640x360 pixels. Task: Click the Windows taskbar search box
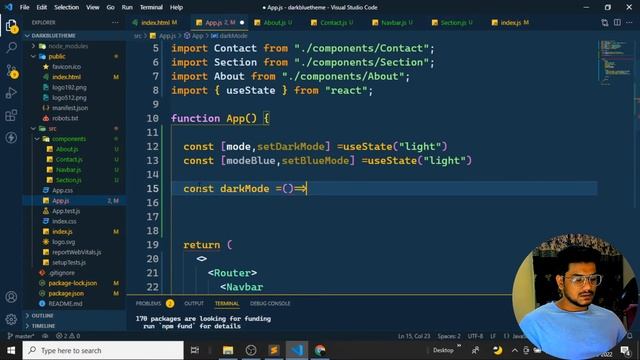[x=103, y=350]
